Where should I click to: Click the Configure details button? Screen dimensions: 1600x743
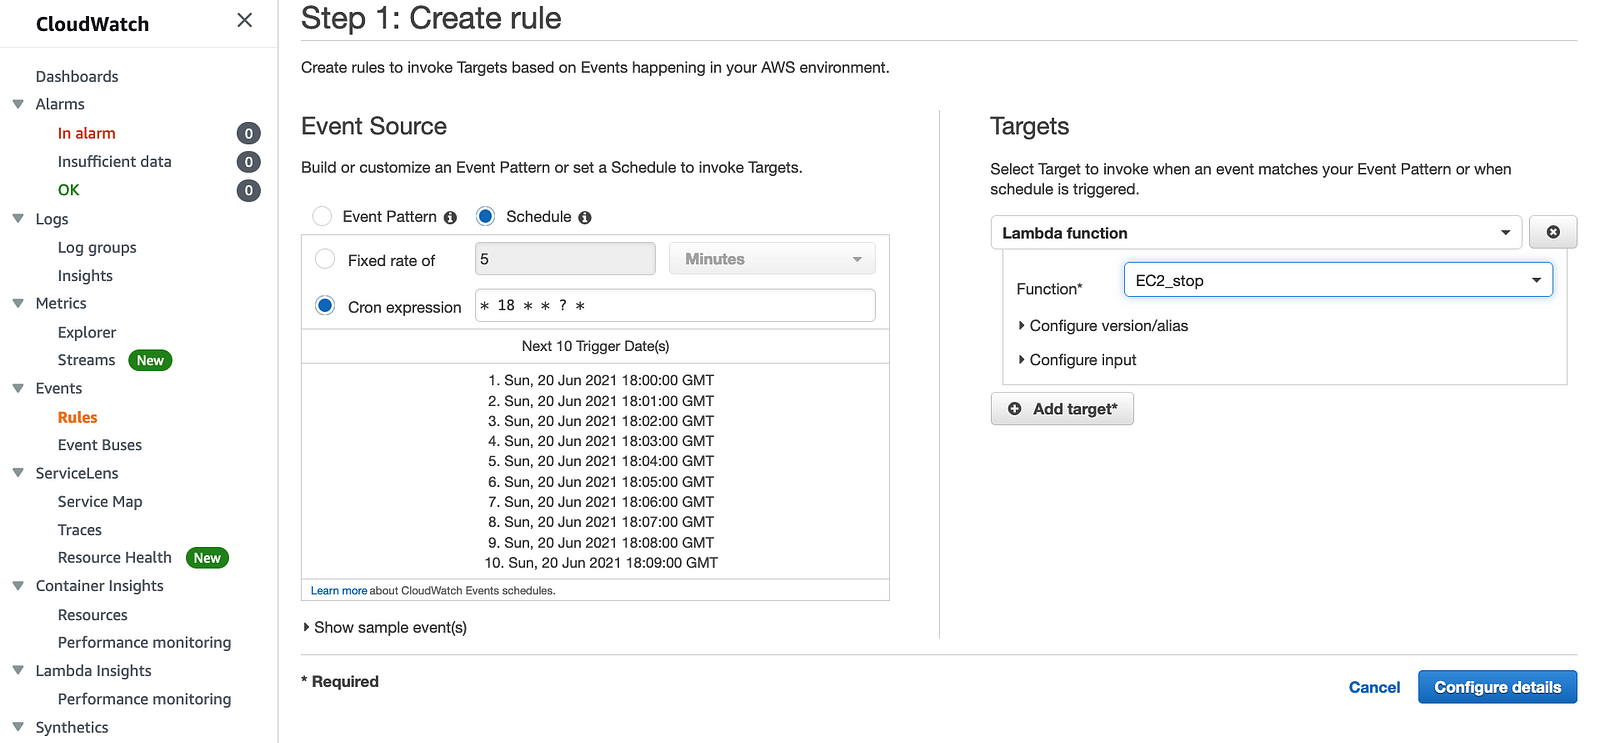pos(1497,687)
